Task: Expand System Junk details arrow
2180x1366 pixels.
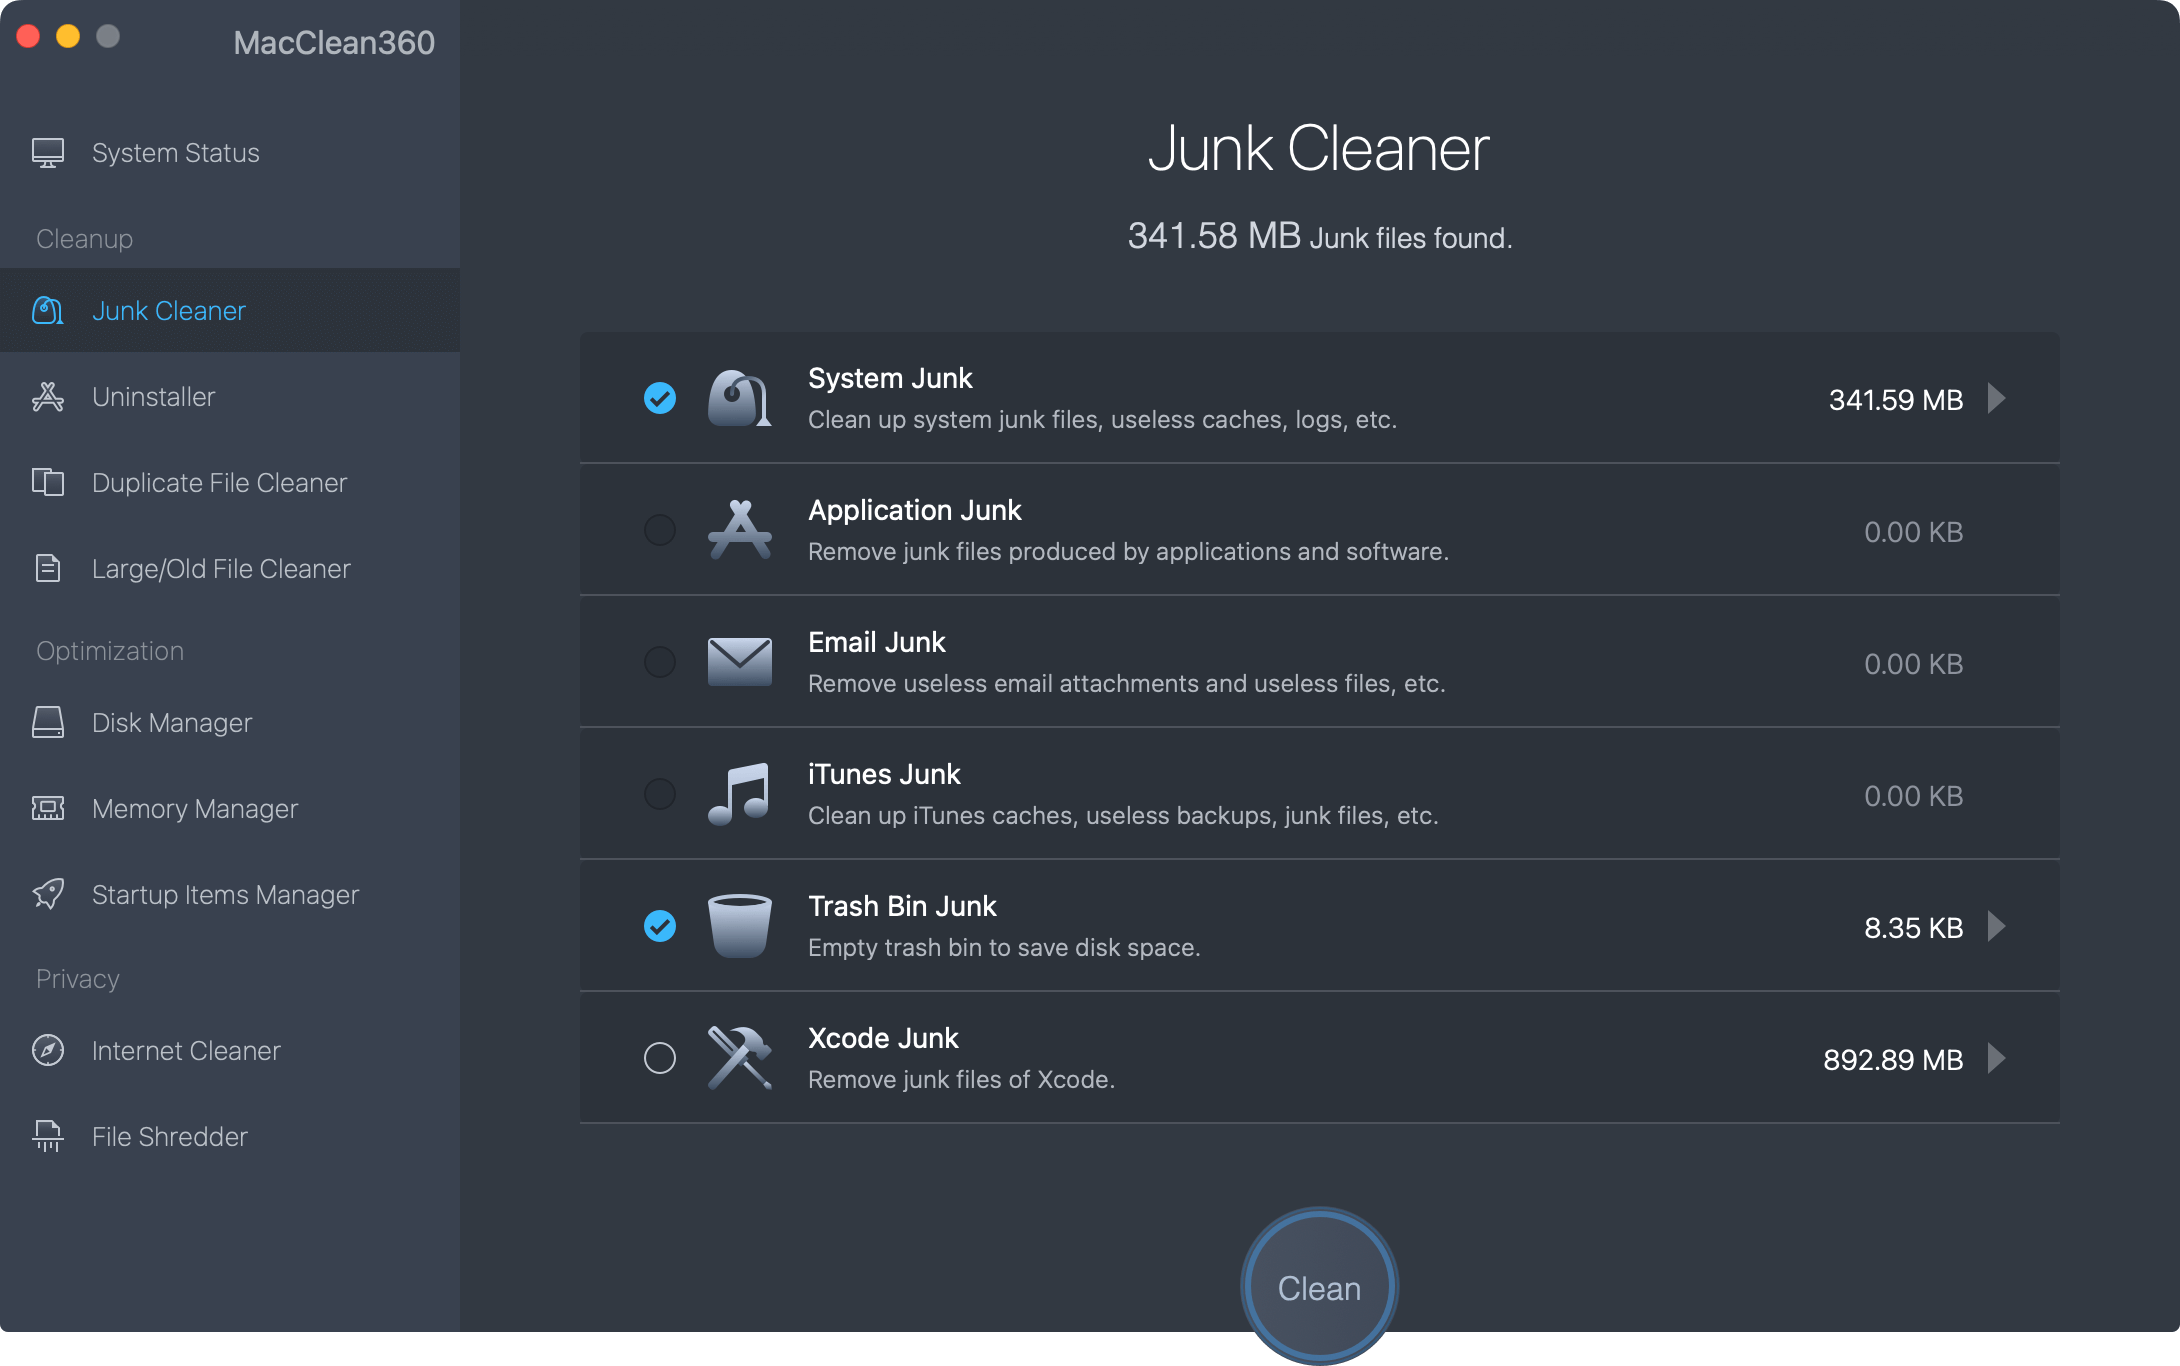Action: click(1997, 398)
